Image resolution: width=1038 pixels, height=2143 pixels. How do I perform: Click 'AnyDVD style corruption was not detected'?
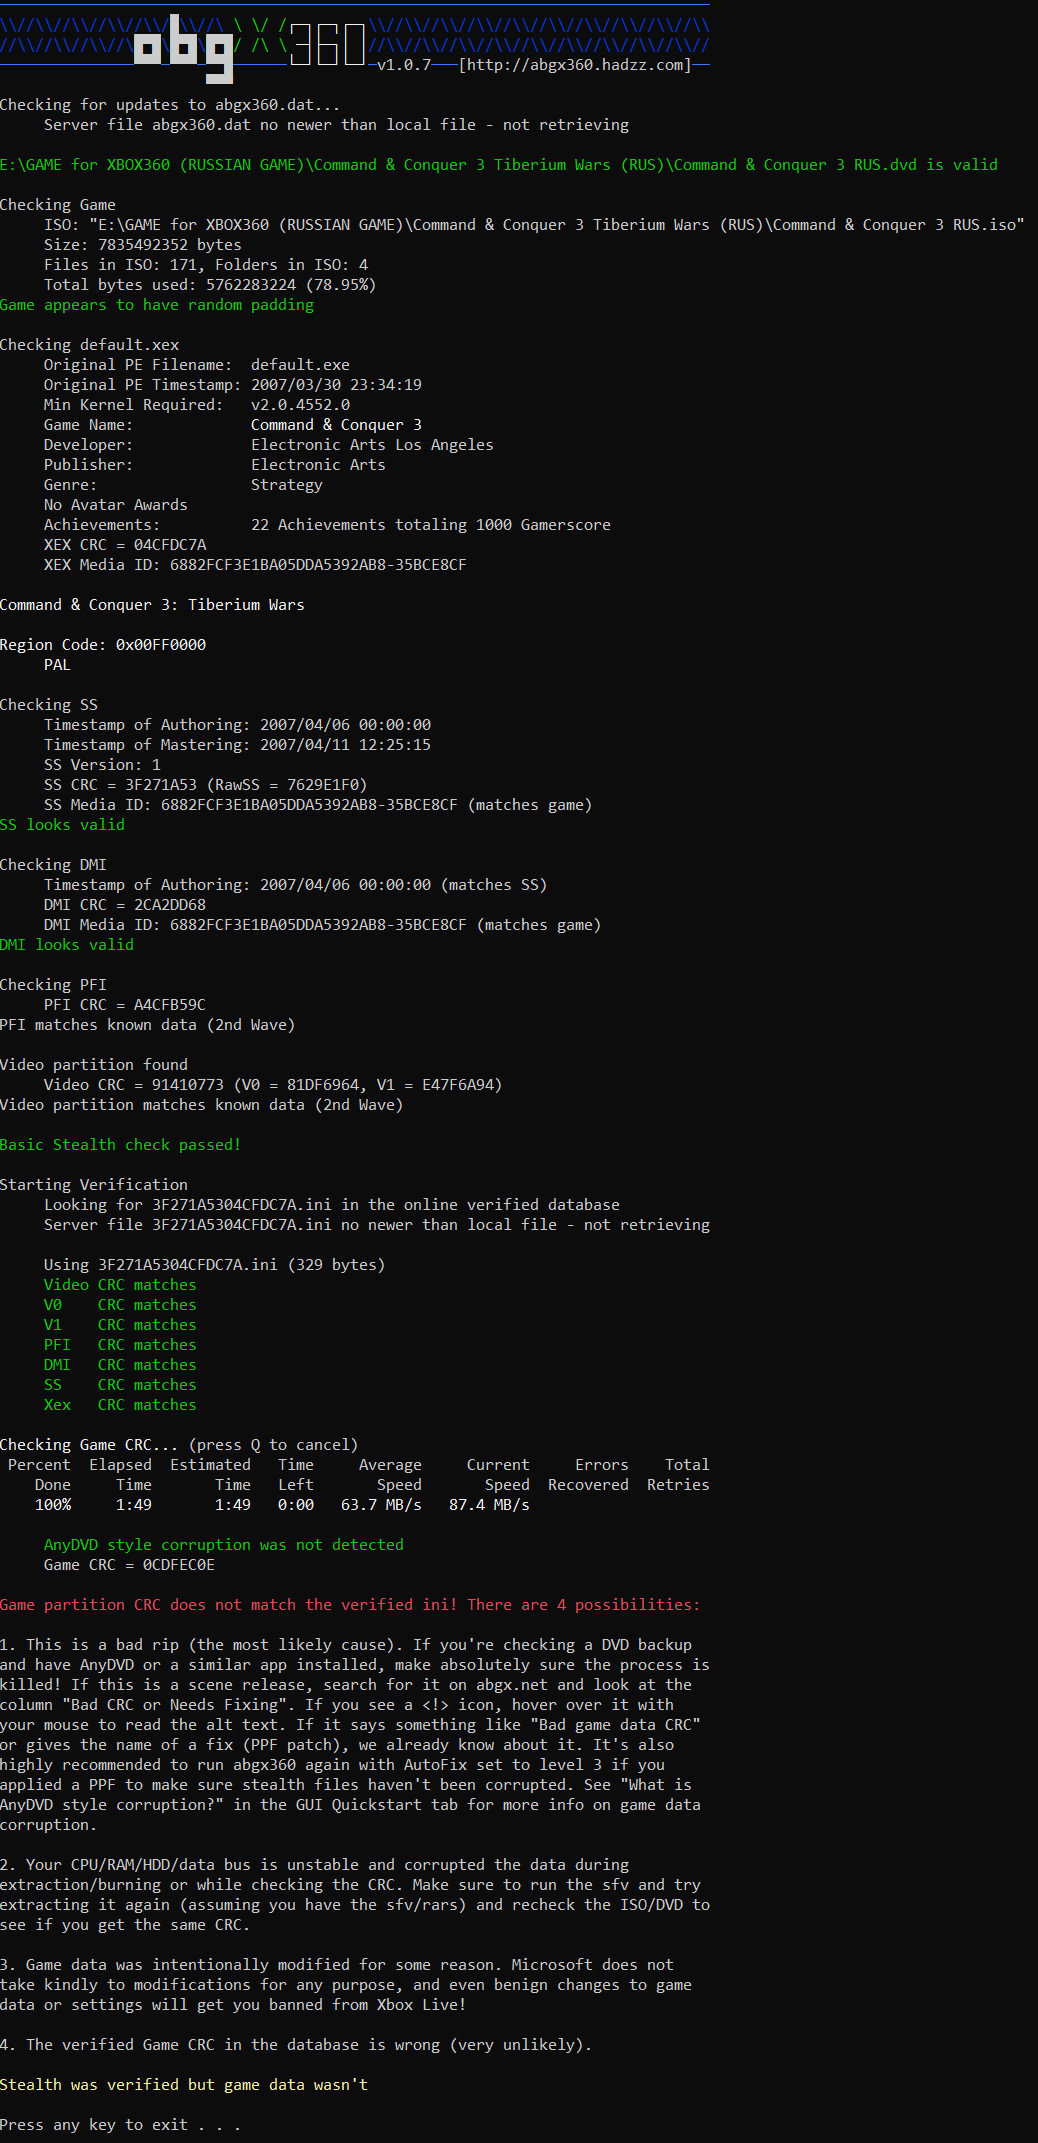(x=224, y=1545)
